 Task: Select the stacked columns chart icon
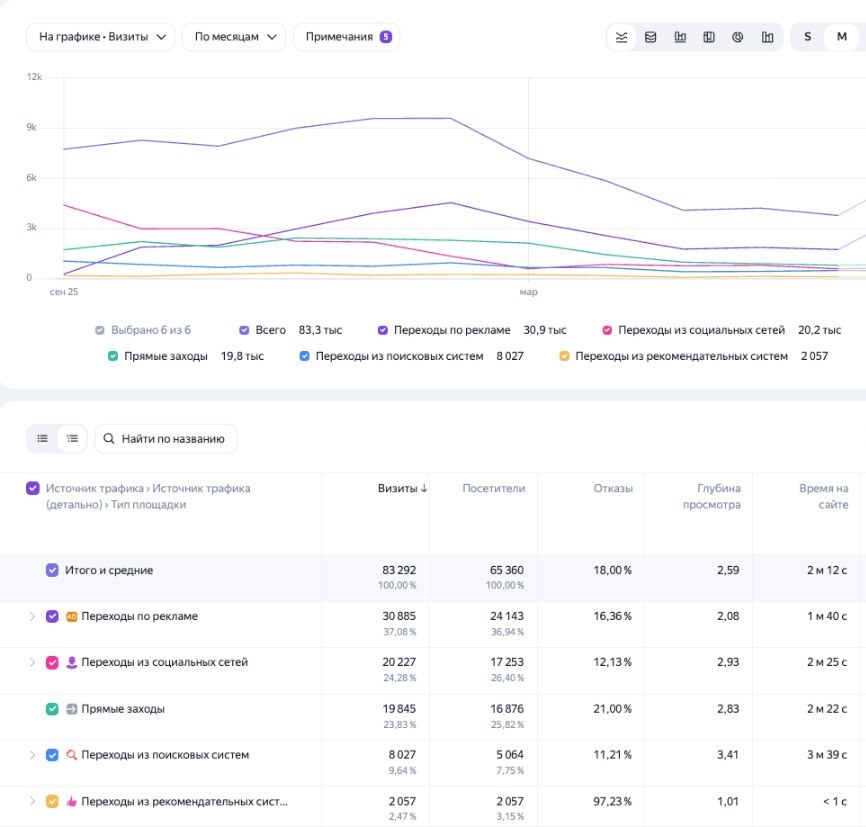point(709,37)
